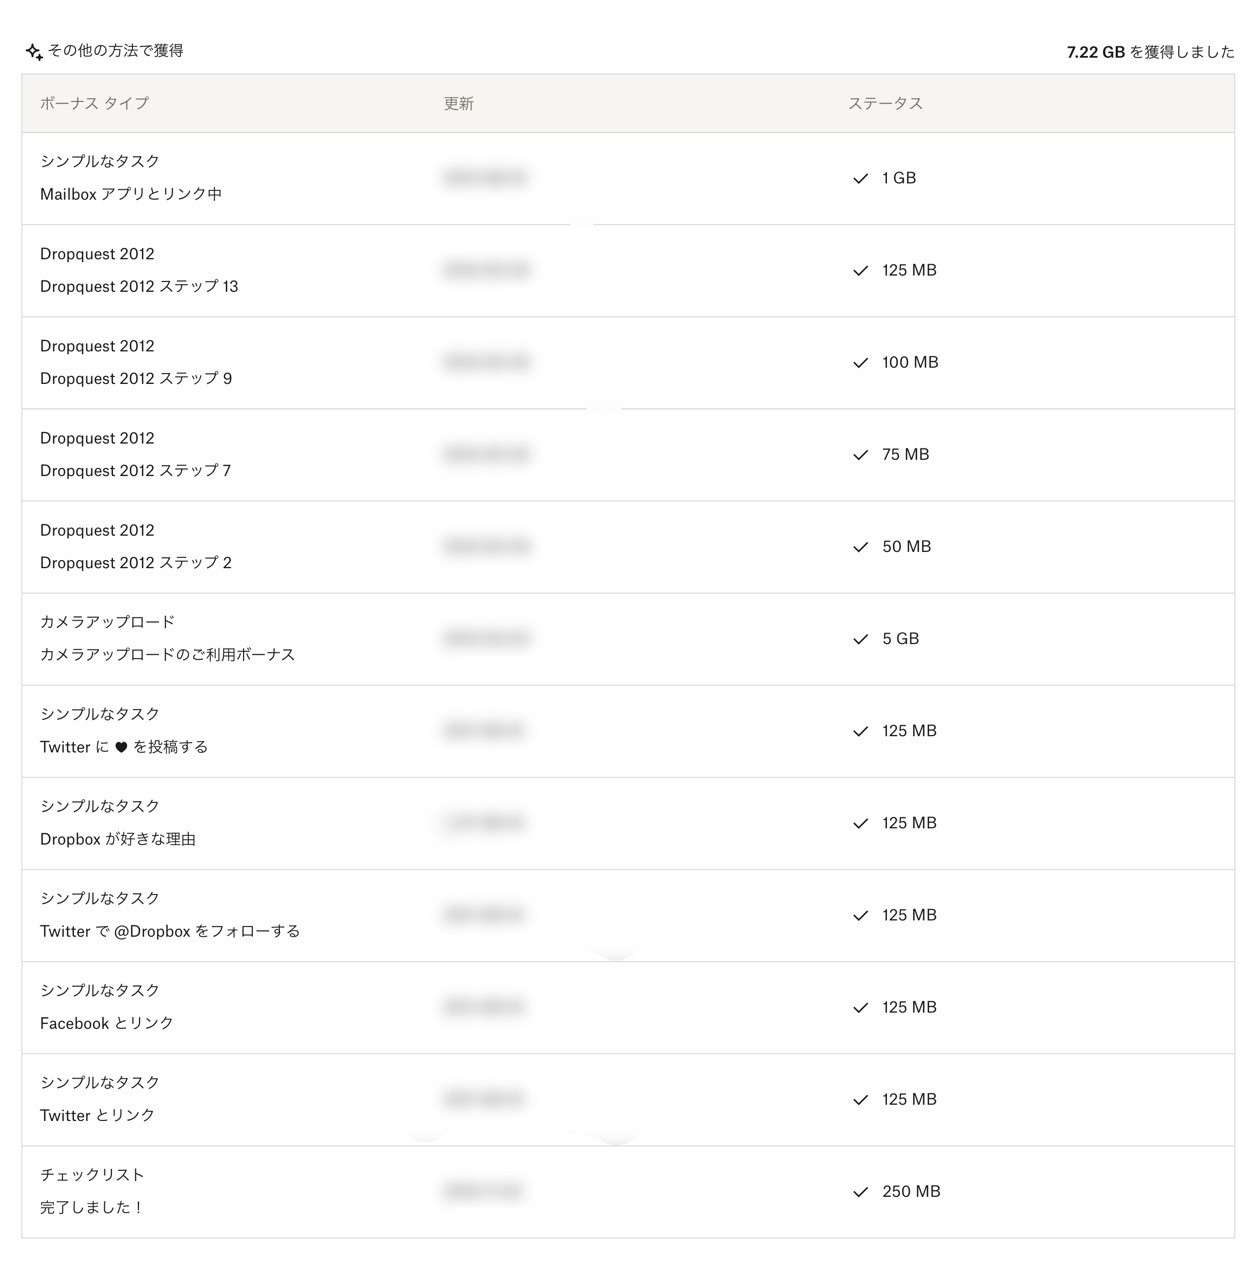The width and height of the screenshot is (1253, 1280).
Task: Click カメラアップロードのご利用ボーナス text
Action: pyautogui.click(x=167, y=654)
